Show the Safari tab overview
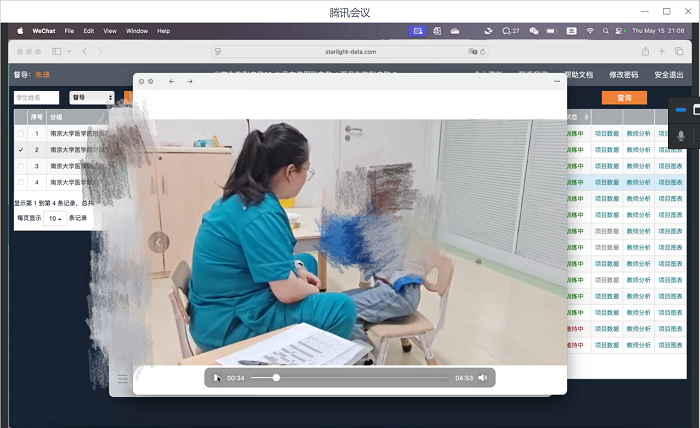700x428 pixels. 679,51
